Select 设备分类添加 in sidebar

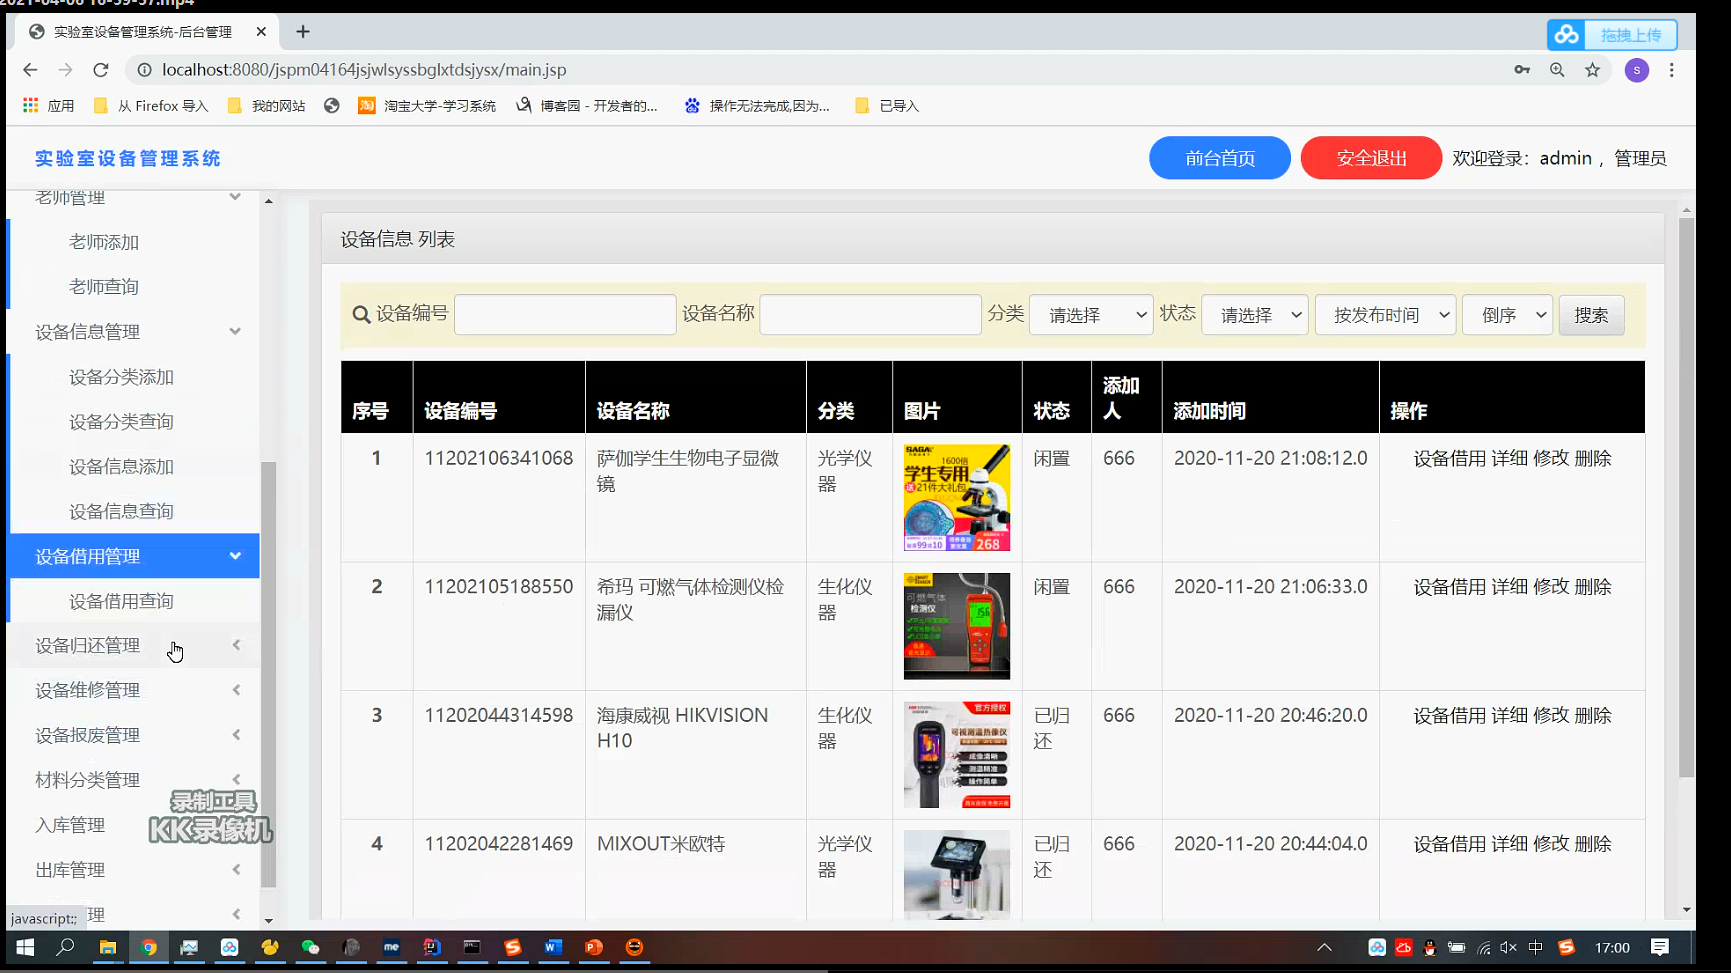click(121, 377)
